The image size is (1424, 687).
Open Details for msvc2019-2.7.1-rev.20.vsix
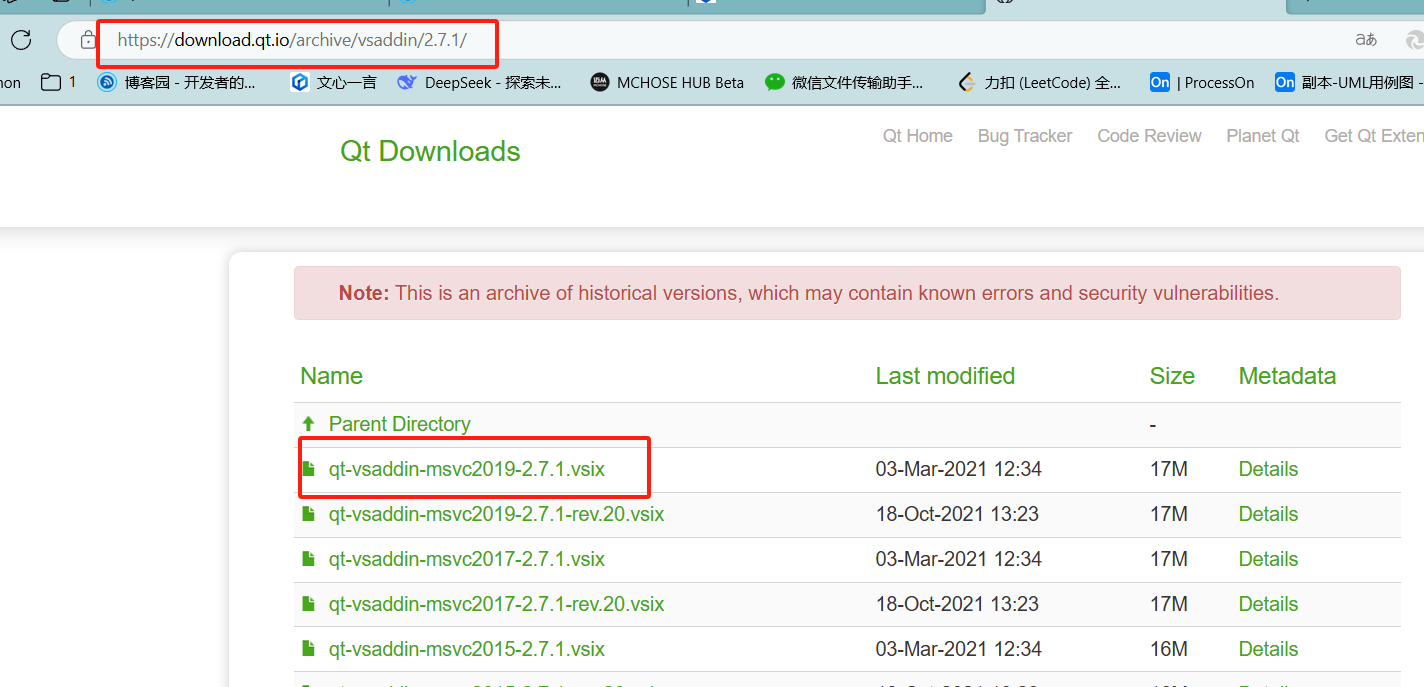point(1268,514)
